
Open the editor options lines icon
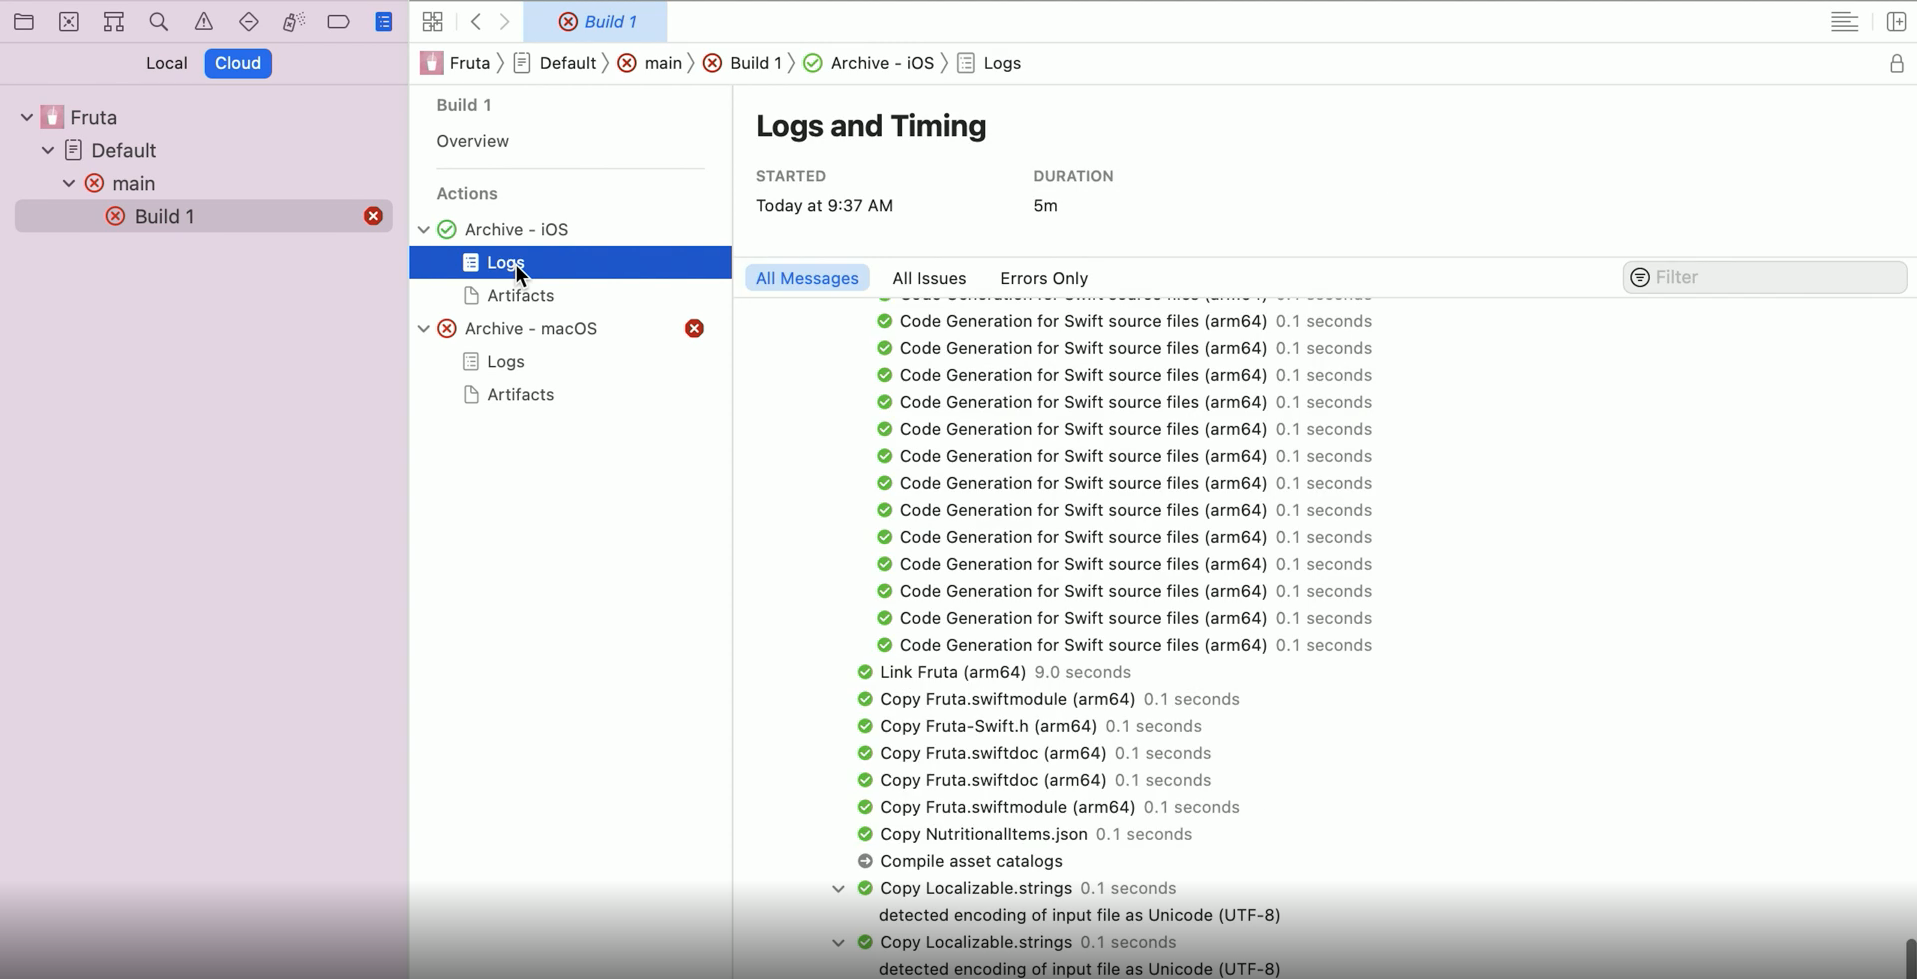pyautogui.click(x=1844, y=21)
